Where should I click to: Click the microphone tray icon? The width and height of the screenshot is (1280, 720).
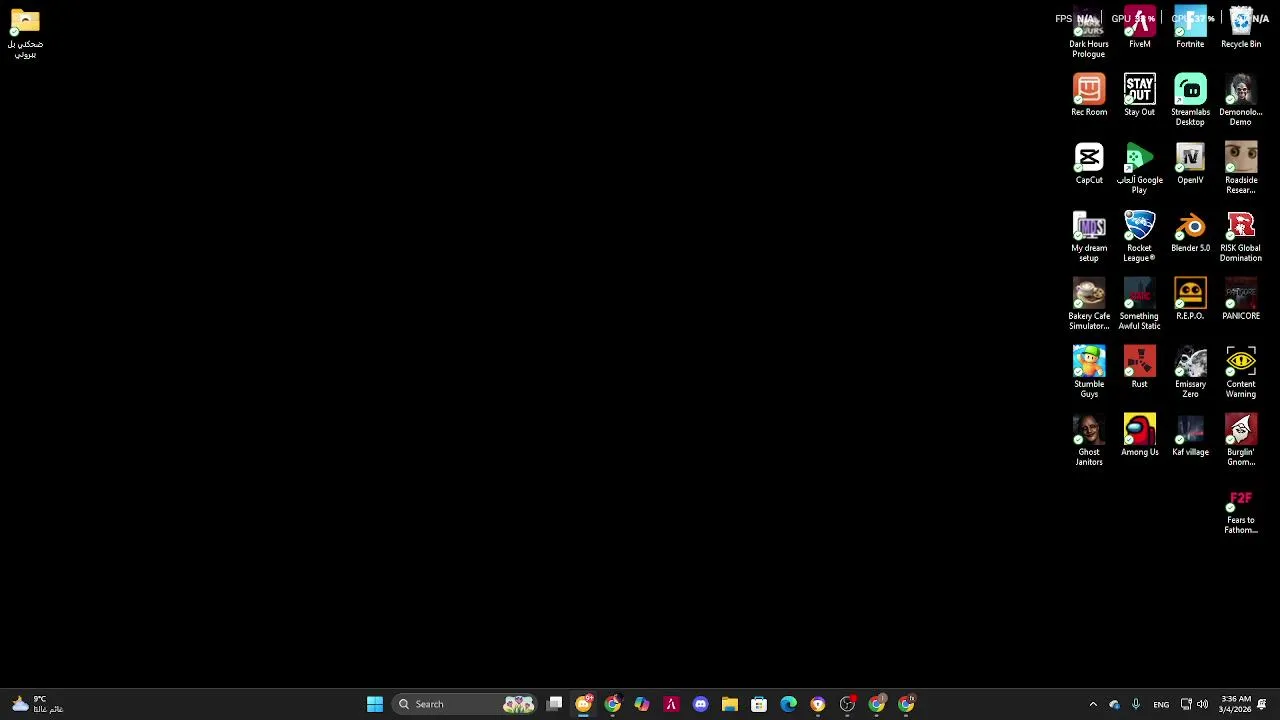coord(1136,704)
